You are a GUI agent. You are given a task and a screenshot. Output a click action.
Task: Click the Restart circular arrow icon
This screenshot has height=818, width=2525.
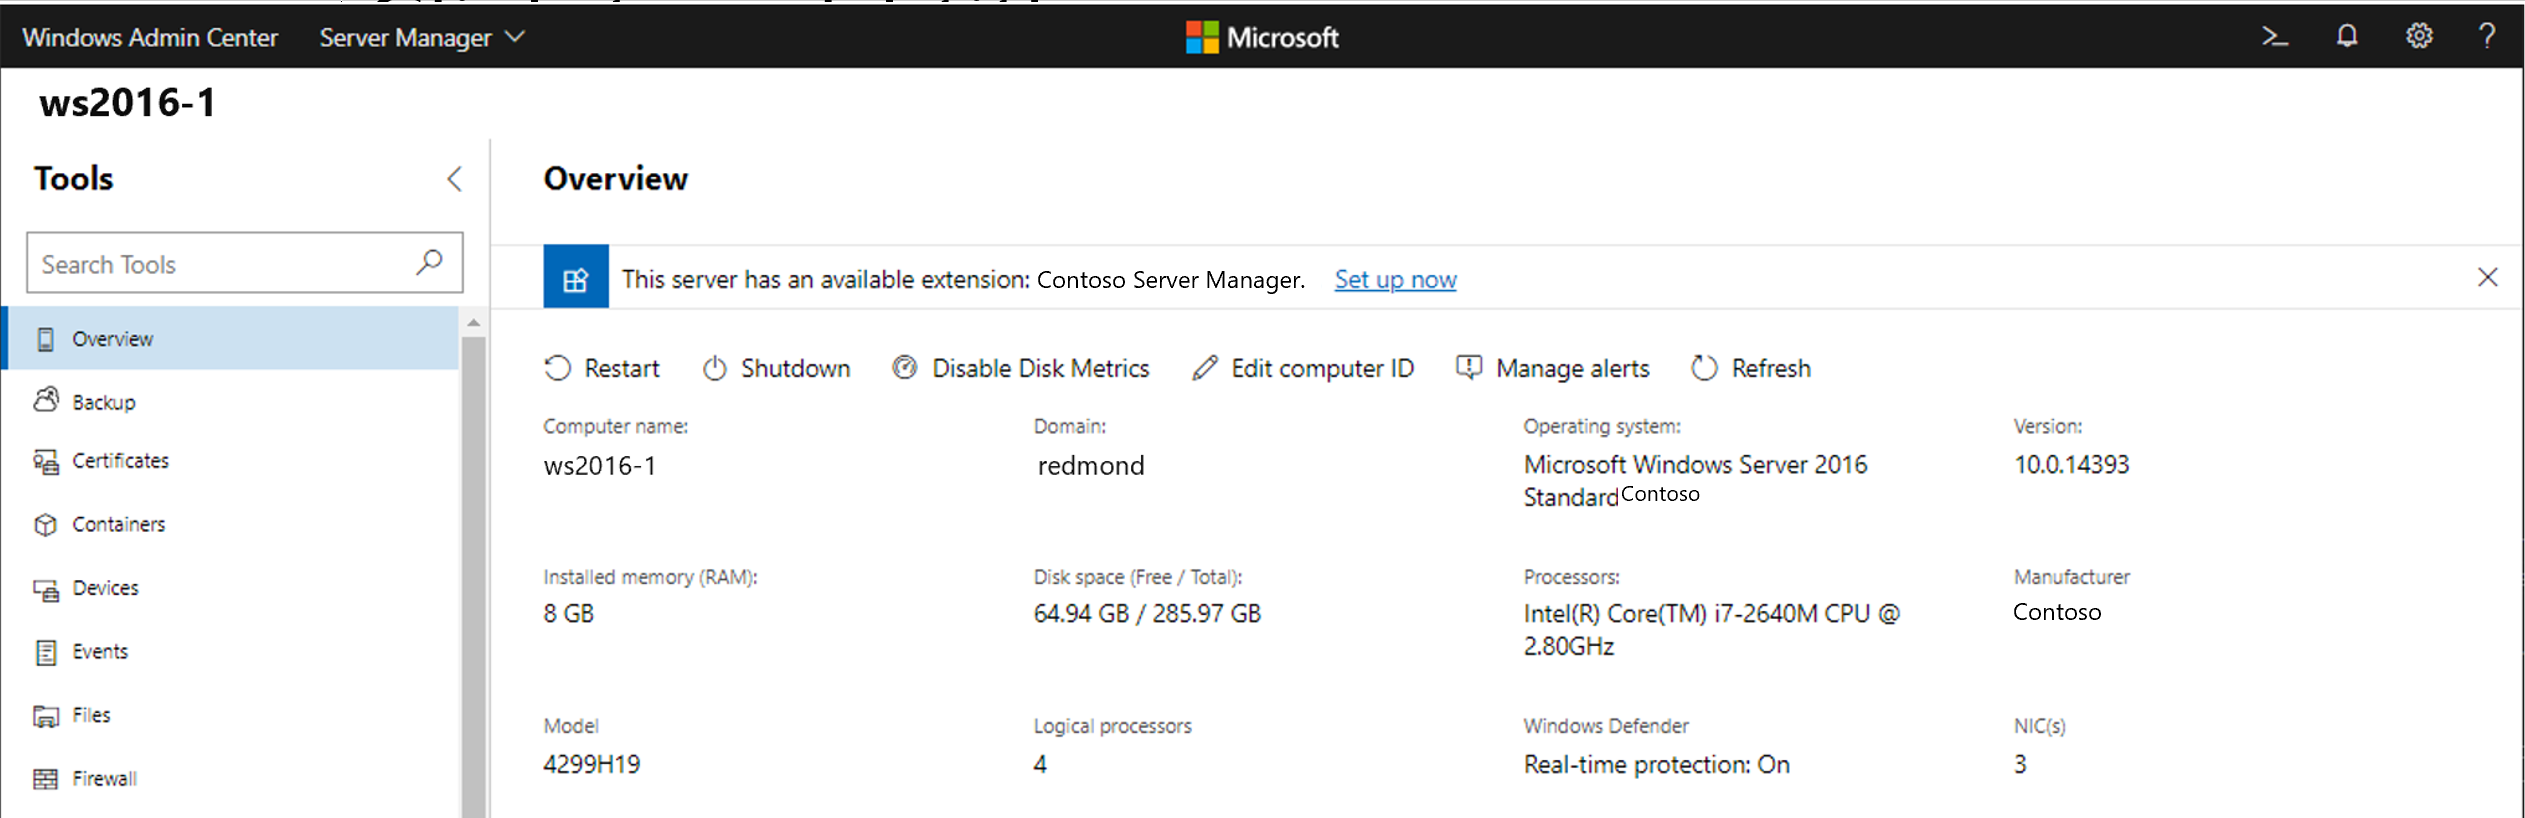pos(557,368)
